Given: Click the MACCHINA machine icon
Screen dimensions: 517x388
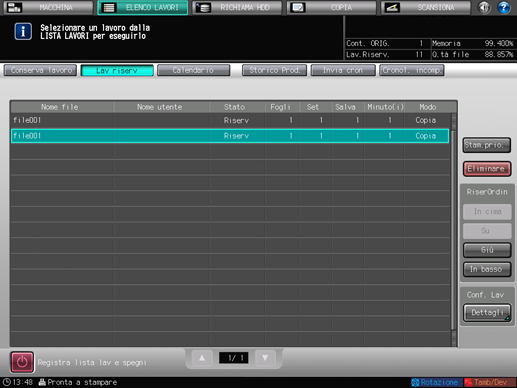Looking at the screenshot, I should (14, 7).
